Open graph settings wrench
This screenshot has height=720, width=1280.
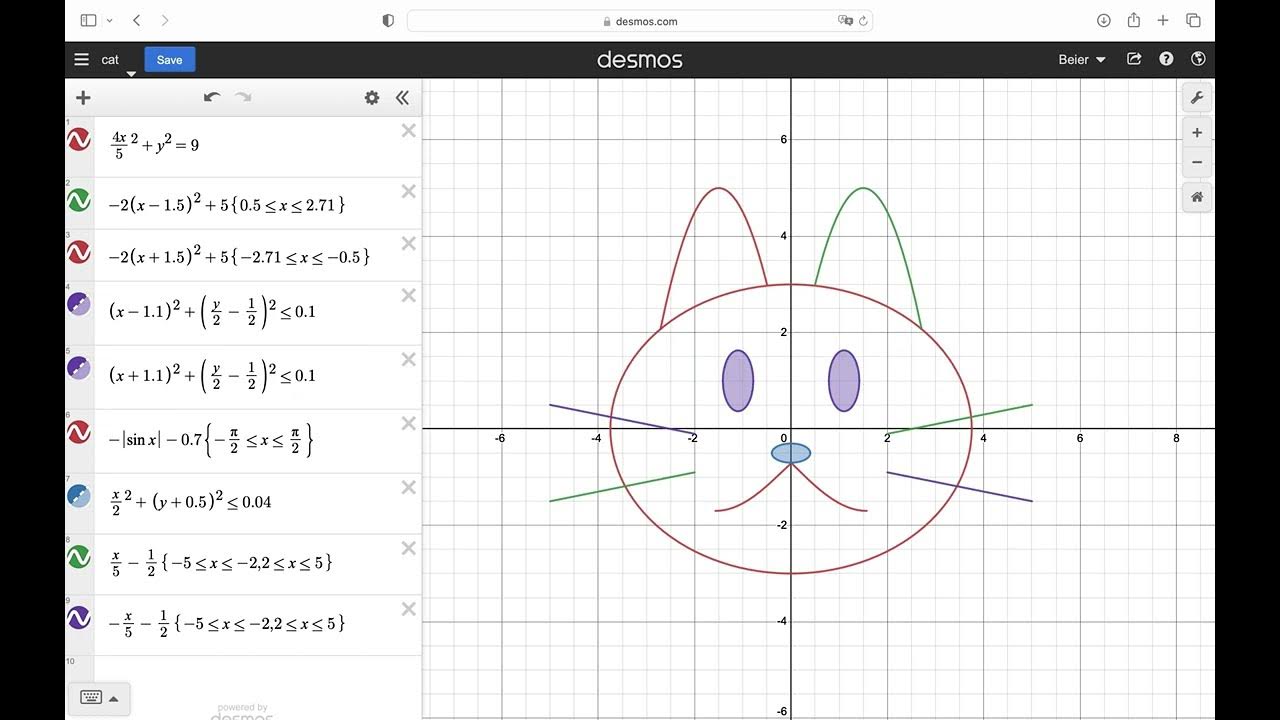[x=1197, y=97]
